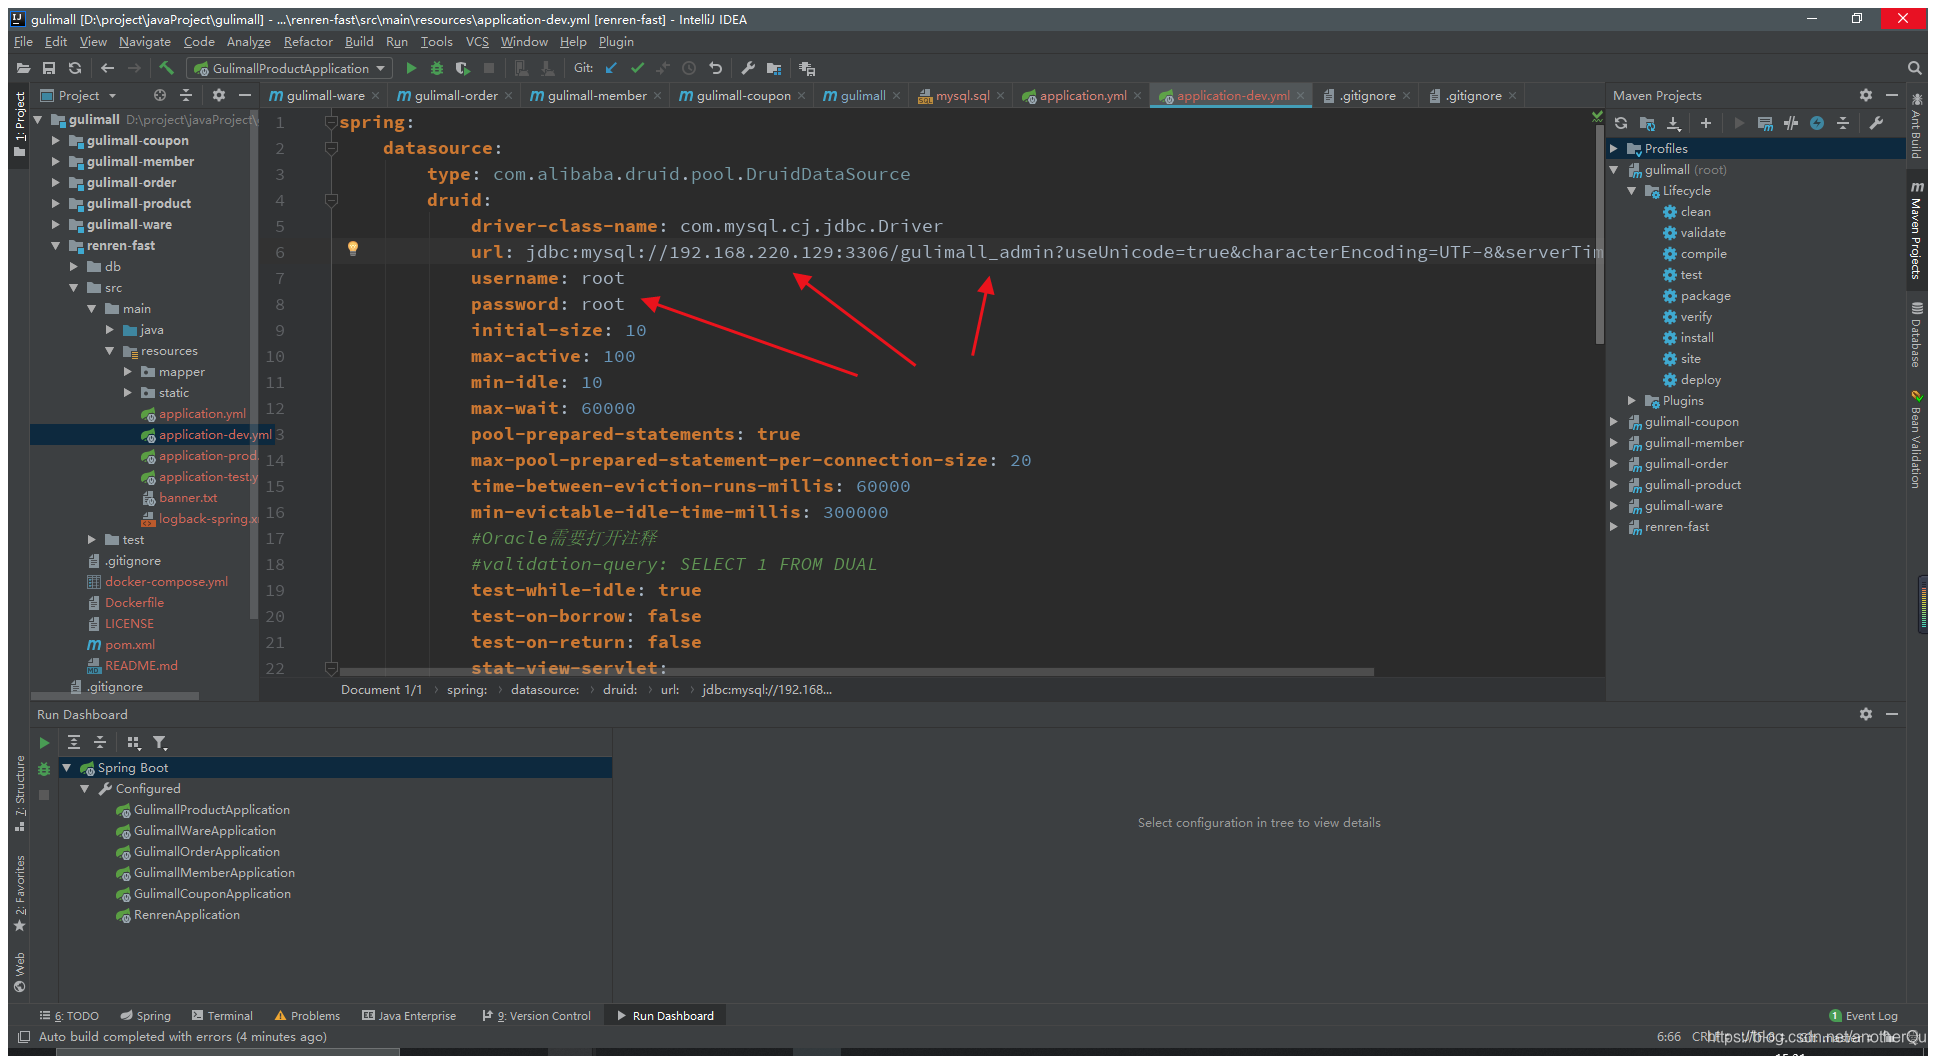The height and width of the screenshot is (1056, 1936).
Task: Expand Plugins node in Maven Projects
Action: click(x=1632, y=400)
